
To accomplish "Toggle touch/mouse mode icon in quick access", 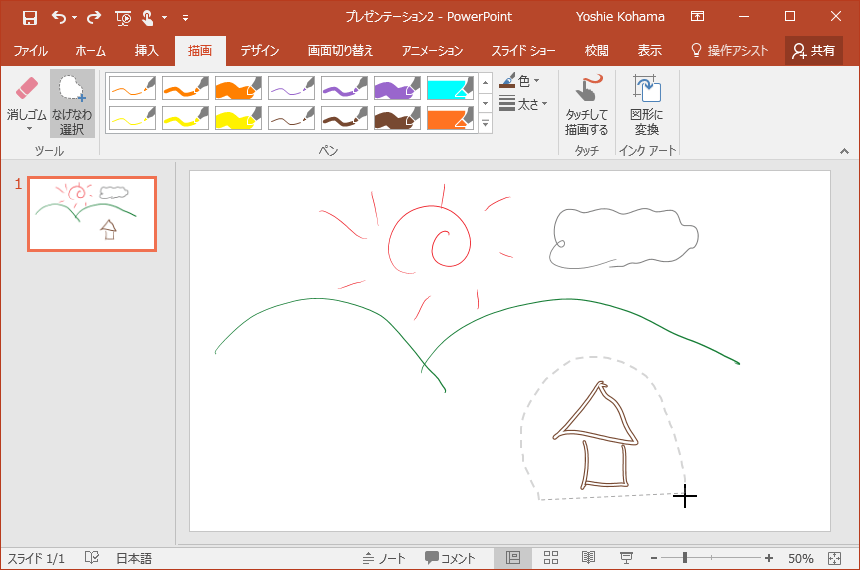I will 148,18.
